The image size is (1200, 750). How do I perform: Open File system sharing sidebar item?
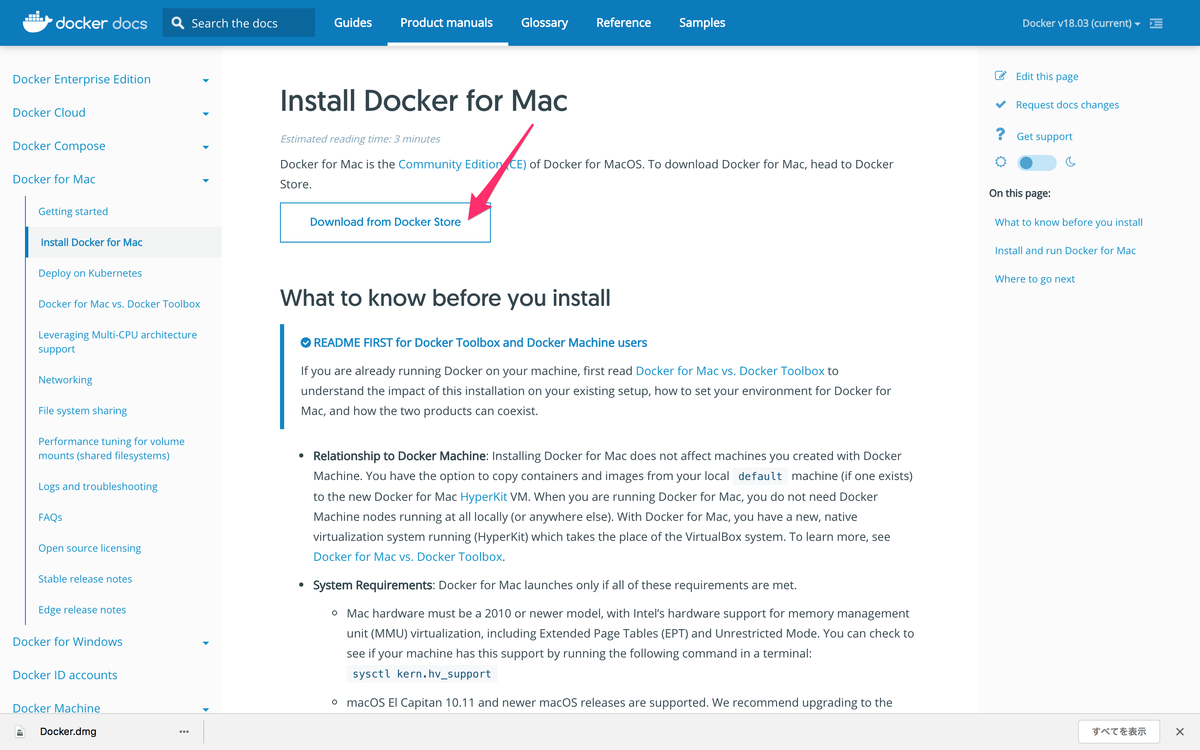pyautogui.click(x=83, y=411)
